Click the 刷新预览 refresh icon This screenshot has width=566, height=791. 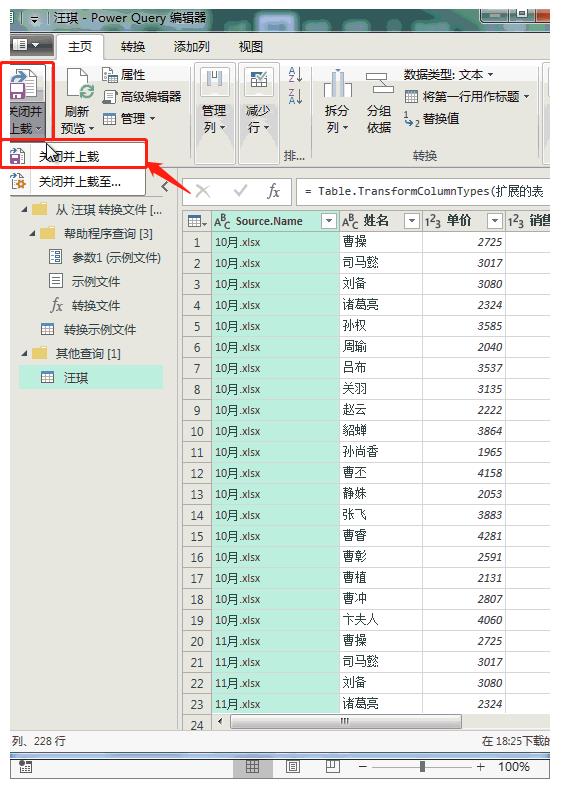pyautogui.click(x=80, y=84)
